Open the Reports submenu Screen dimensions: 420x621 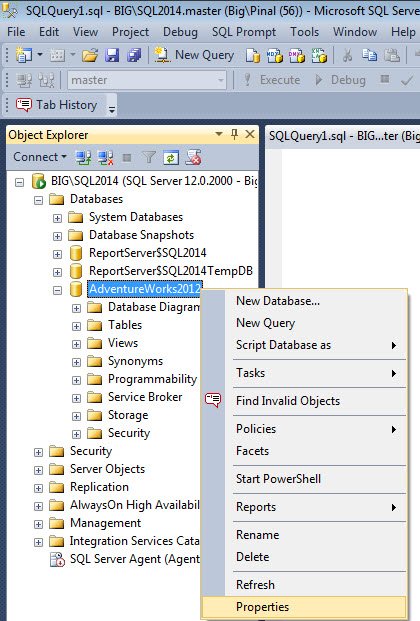tap(304, 507)
